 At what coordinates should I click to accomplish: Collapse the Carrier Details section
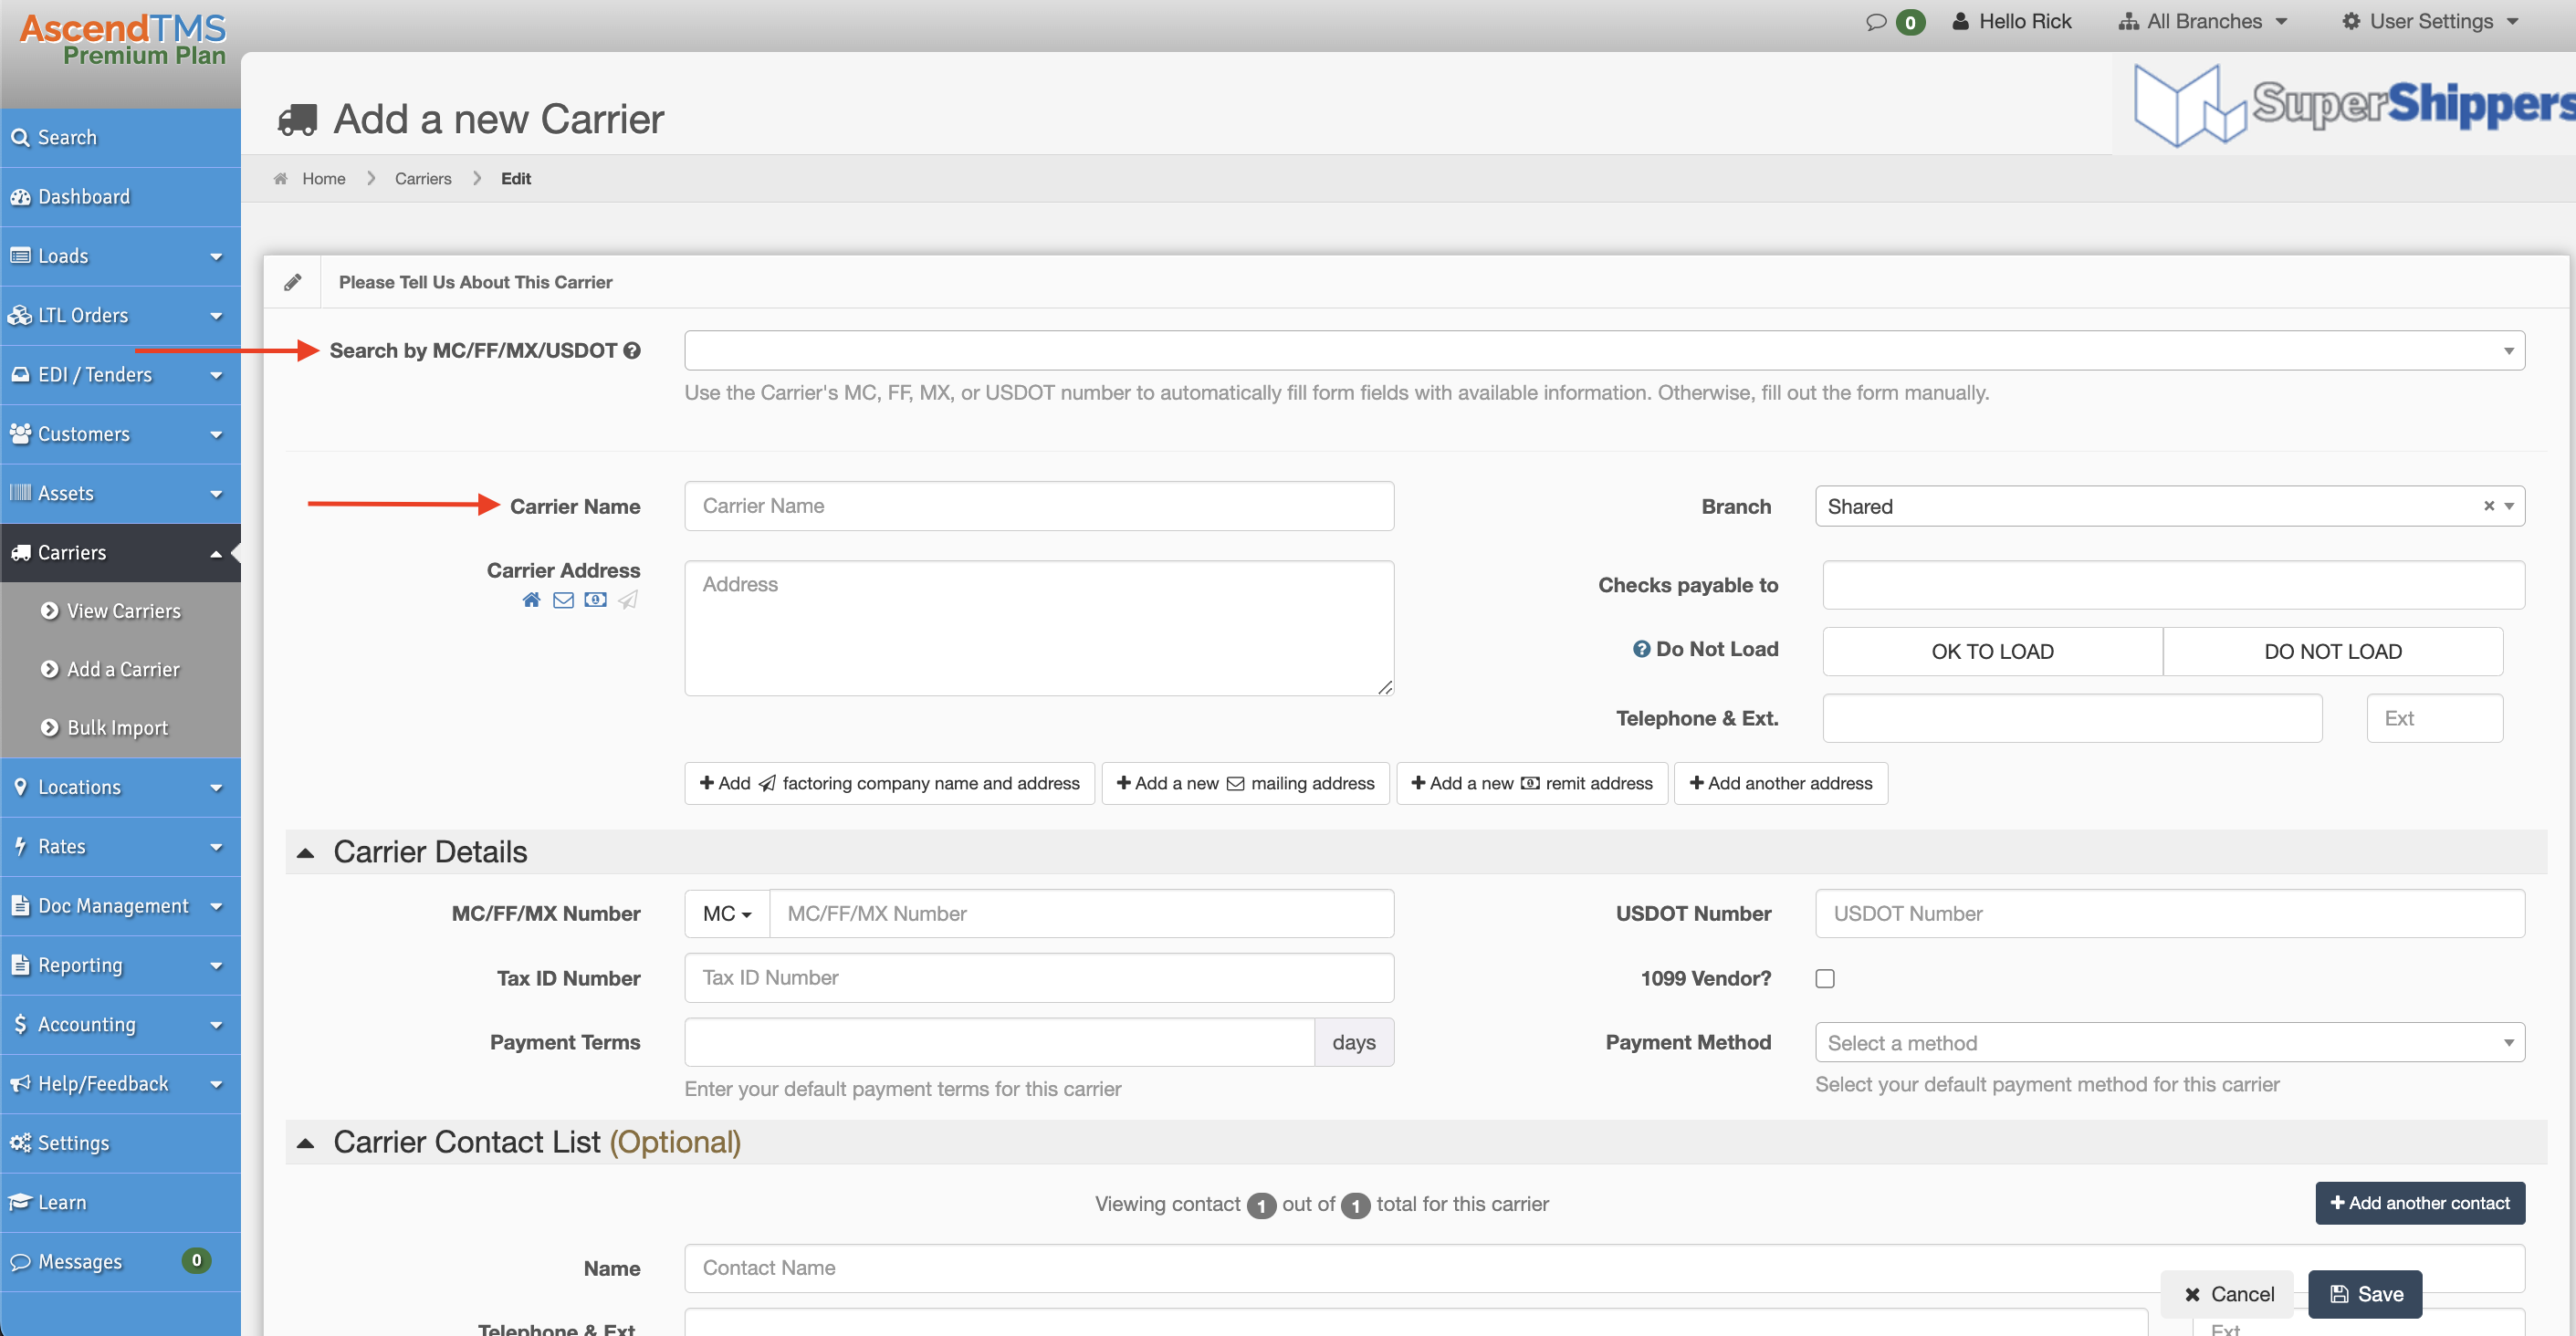[305, 852]
